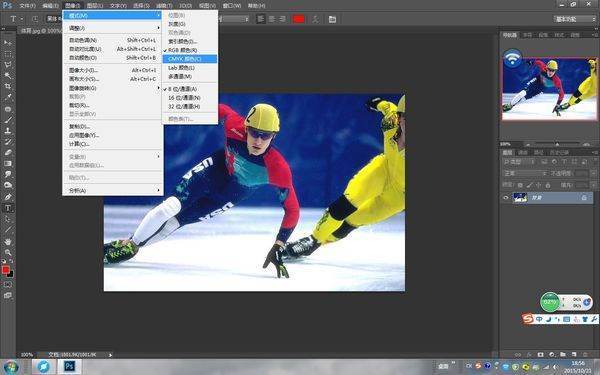Open the Layer menu
The height and width of the screenshot is (375, 600).
(x=95, y=6)
